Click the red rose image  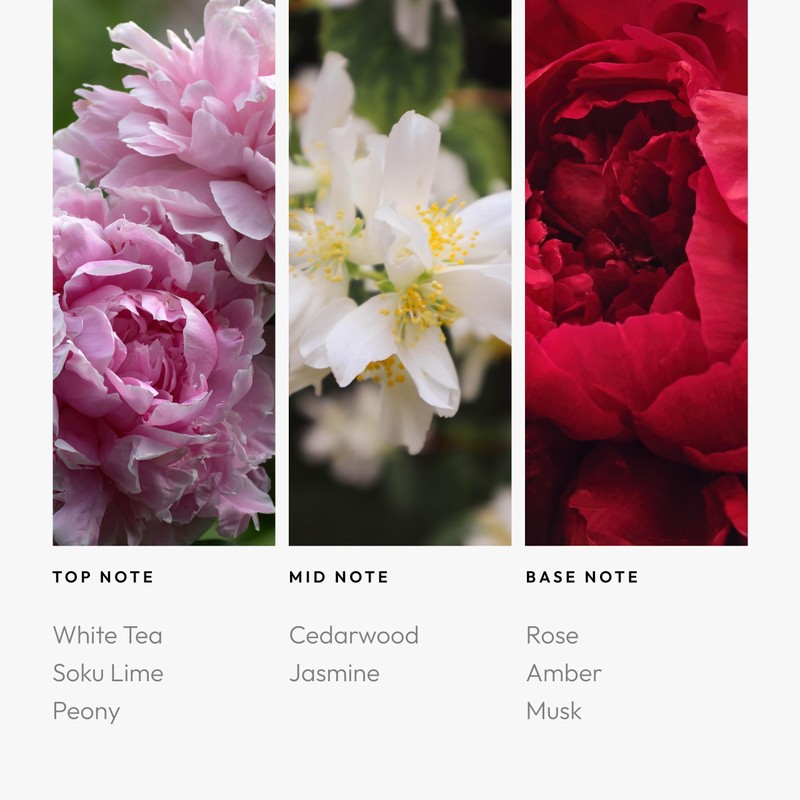(636, 272)
